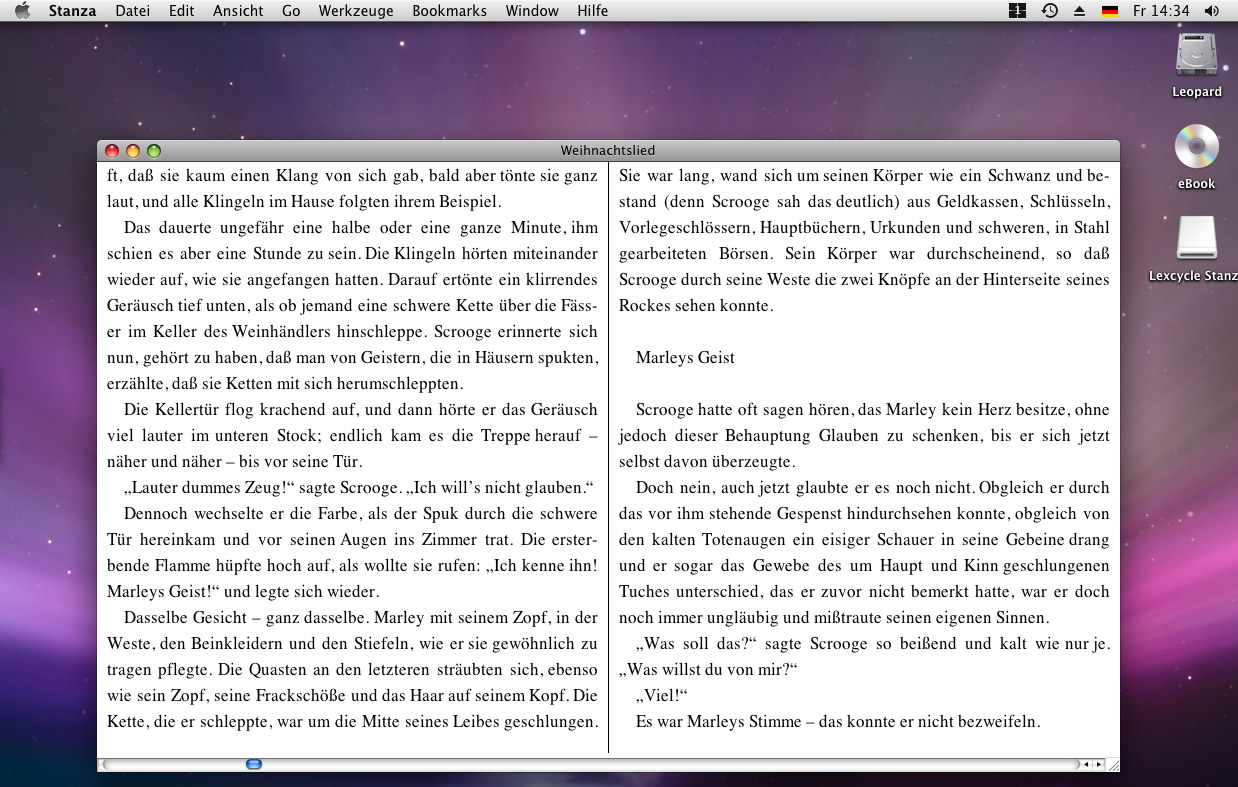This screenshot has width=1238, height=787.
Task: Click the line "„Was willst du von mir?“"
Action: [708, 669]
